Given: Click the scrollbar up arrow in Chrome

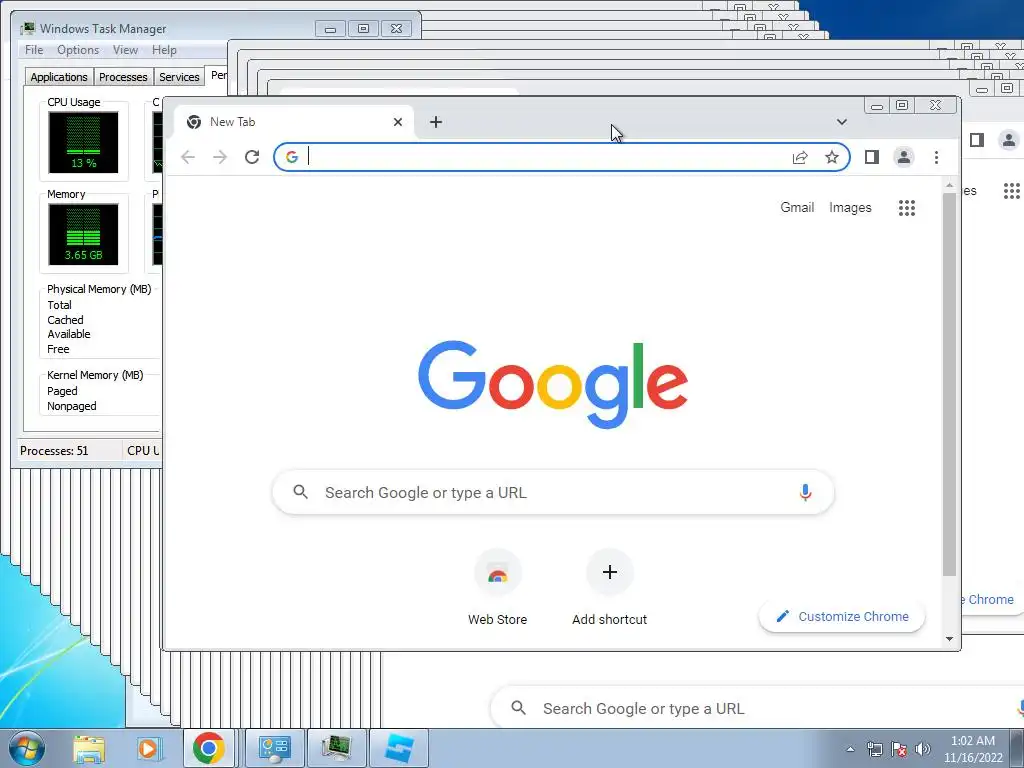Looking at the screenshot, I should tap(950, 186).
